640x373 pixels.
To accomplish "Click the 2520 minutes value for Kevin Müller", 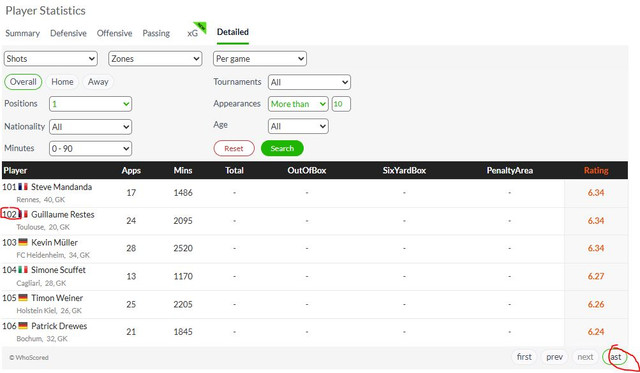I will [x=183, y=249].
